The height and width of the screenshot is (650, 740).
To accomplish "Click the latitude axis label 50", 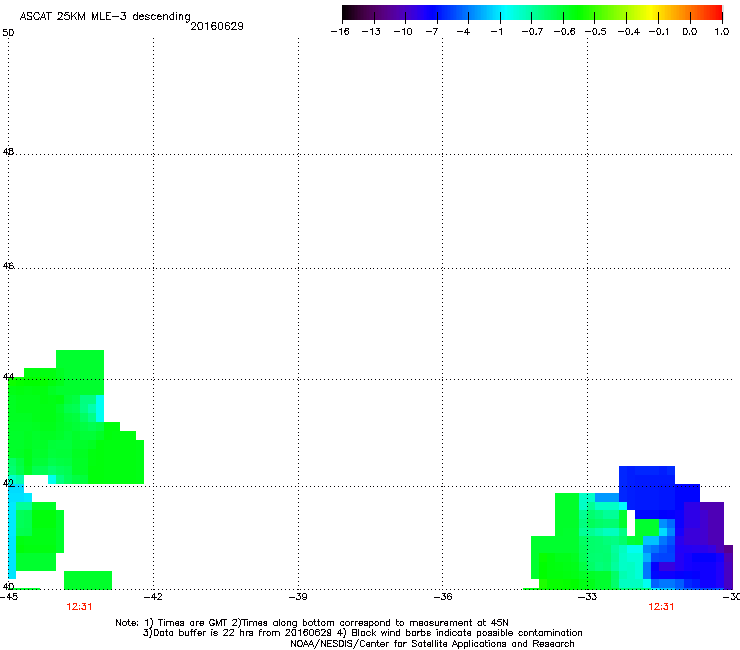I will tap(8, 33).
